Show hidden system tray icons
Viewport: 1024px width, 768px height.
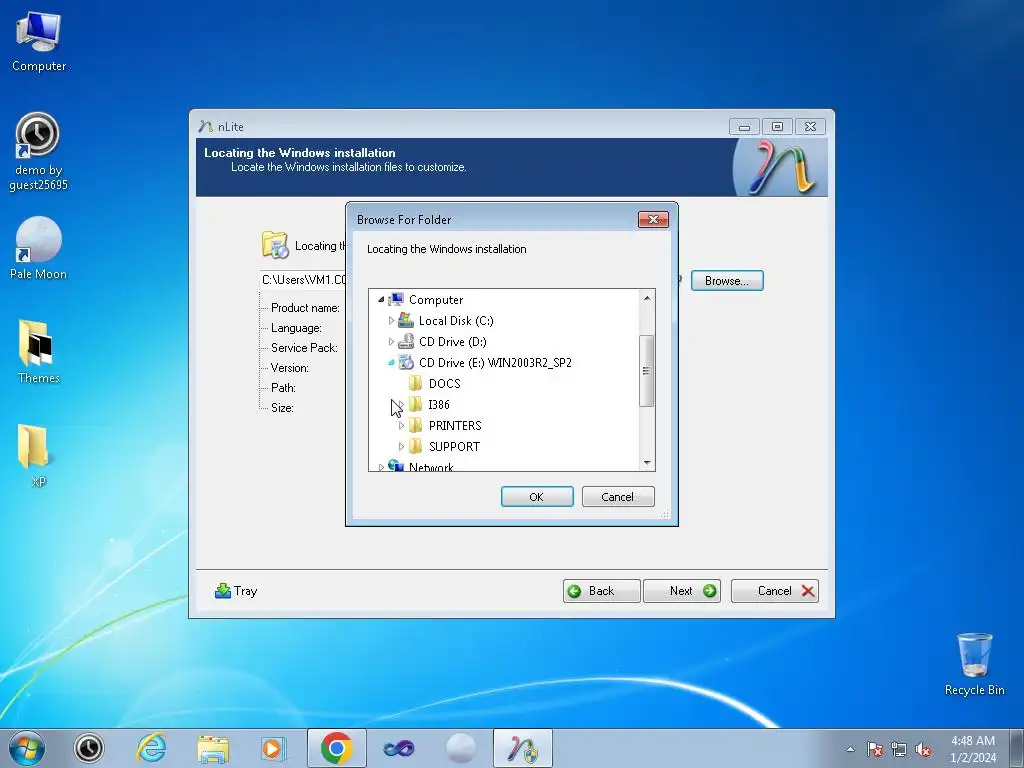850,749
